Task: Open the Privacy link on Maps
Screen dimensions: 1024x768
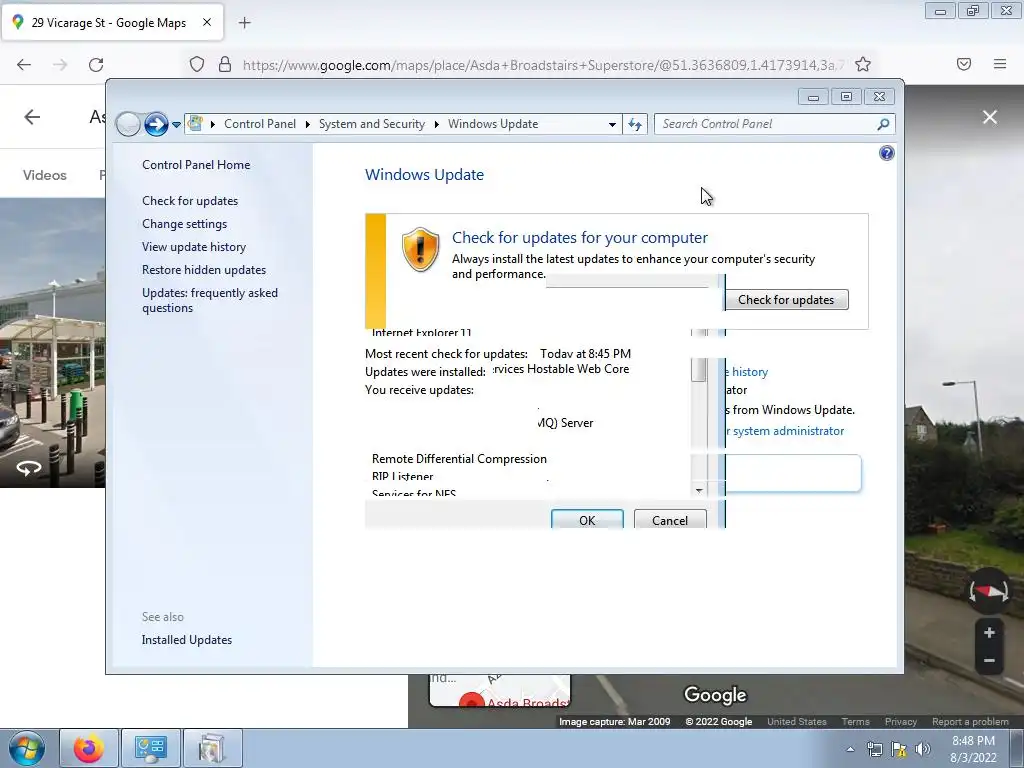Action: click(x=901, y=722)
